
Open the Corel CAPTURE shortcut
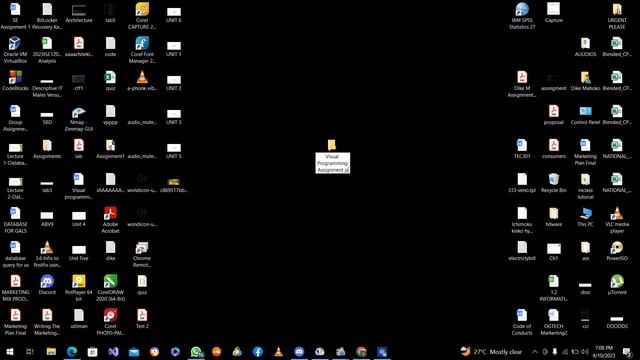click(x=142, y=16)
